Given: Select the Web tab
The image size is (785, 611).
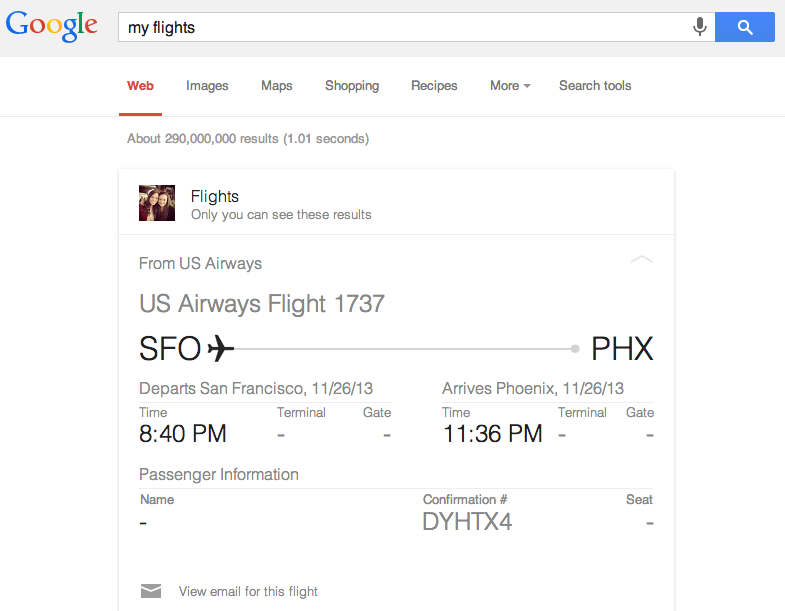Looking at the screenshot, I should 140,86.
